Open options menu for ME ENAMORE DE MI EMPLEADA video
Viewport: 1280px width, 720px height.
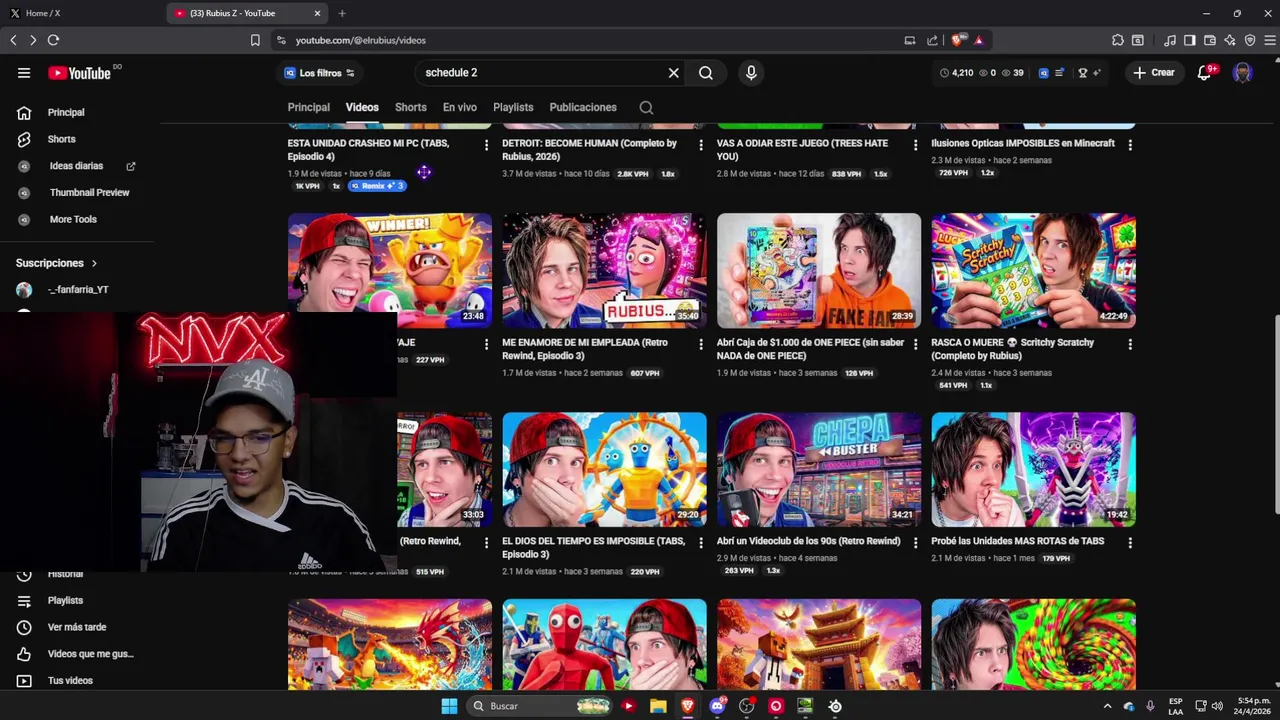click(x=701, y=344)
